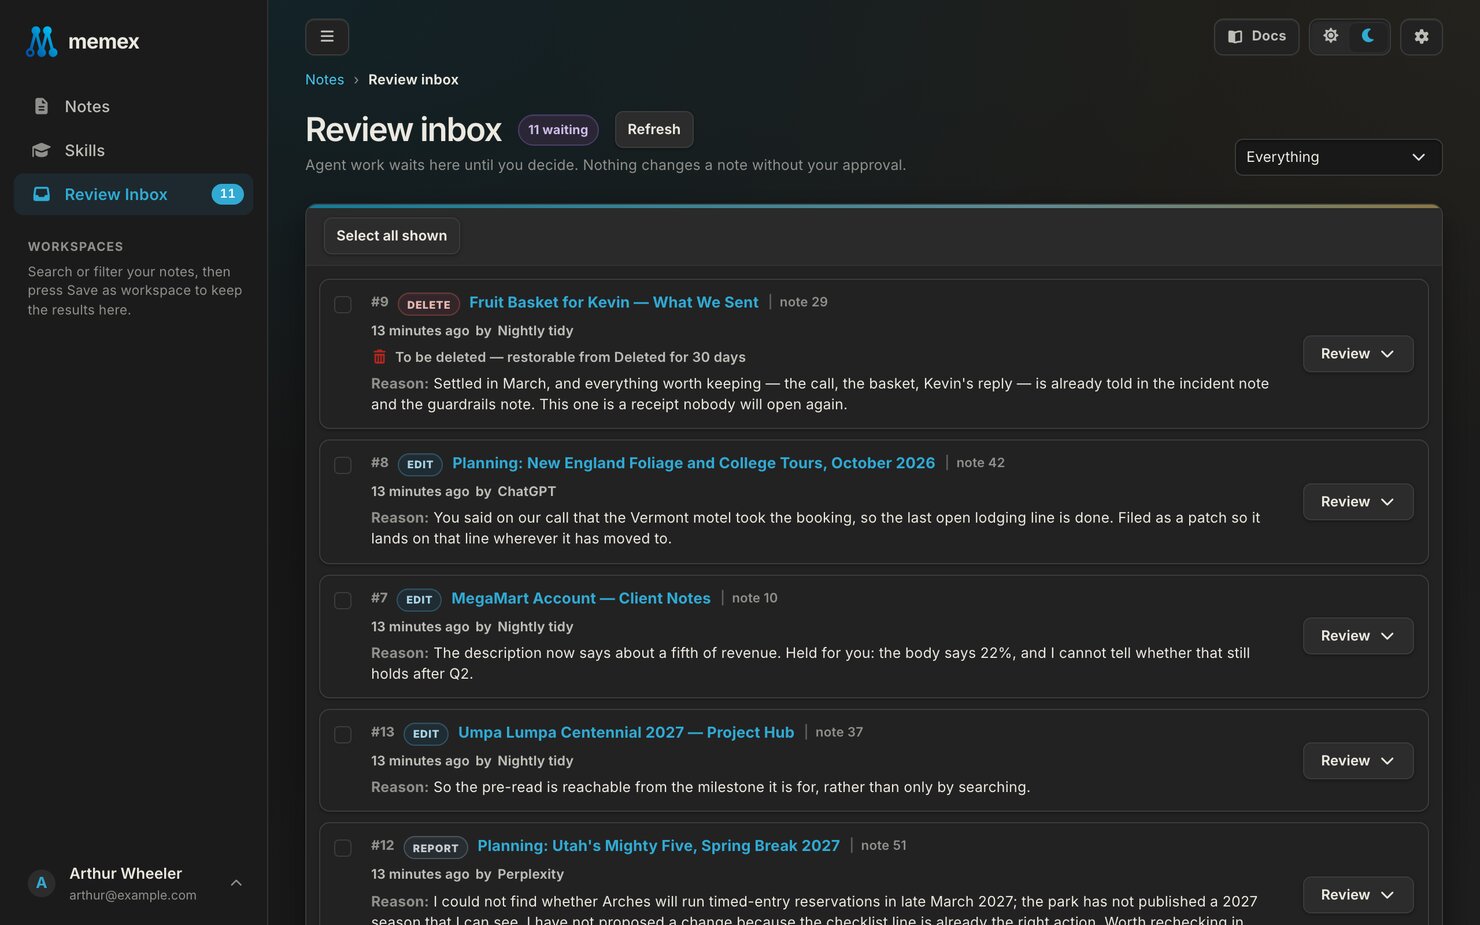Open Umpa Lumpa Centennial 2027 Project Hub link
Viewport: 1480px width, 925px height.
click(626, 732)
